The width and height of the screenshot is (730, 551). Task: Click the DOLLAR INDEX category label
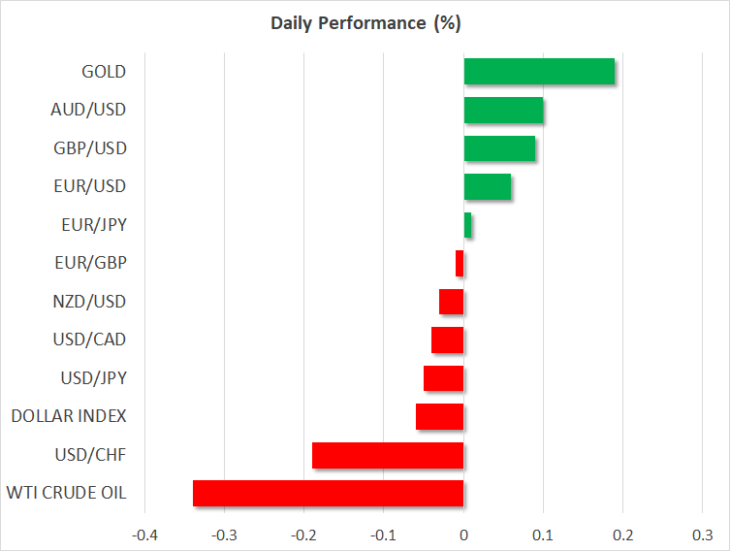coord(68,417)
